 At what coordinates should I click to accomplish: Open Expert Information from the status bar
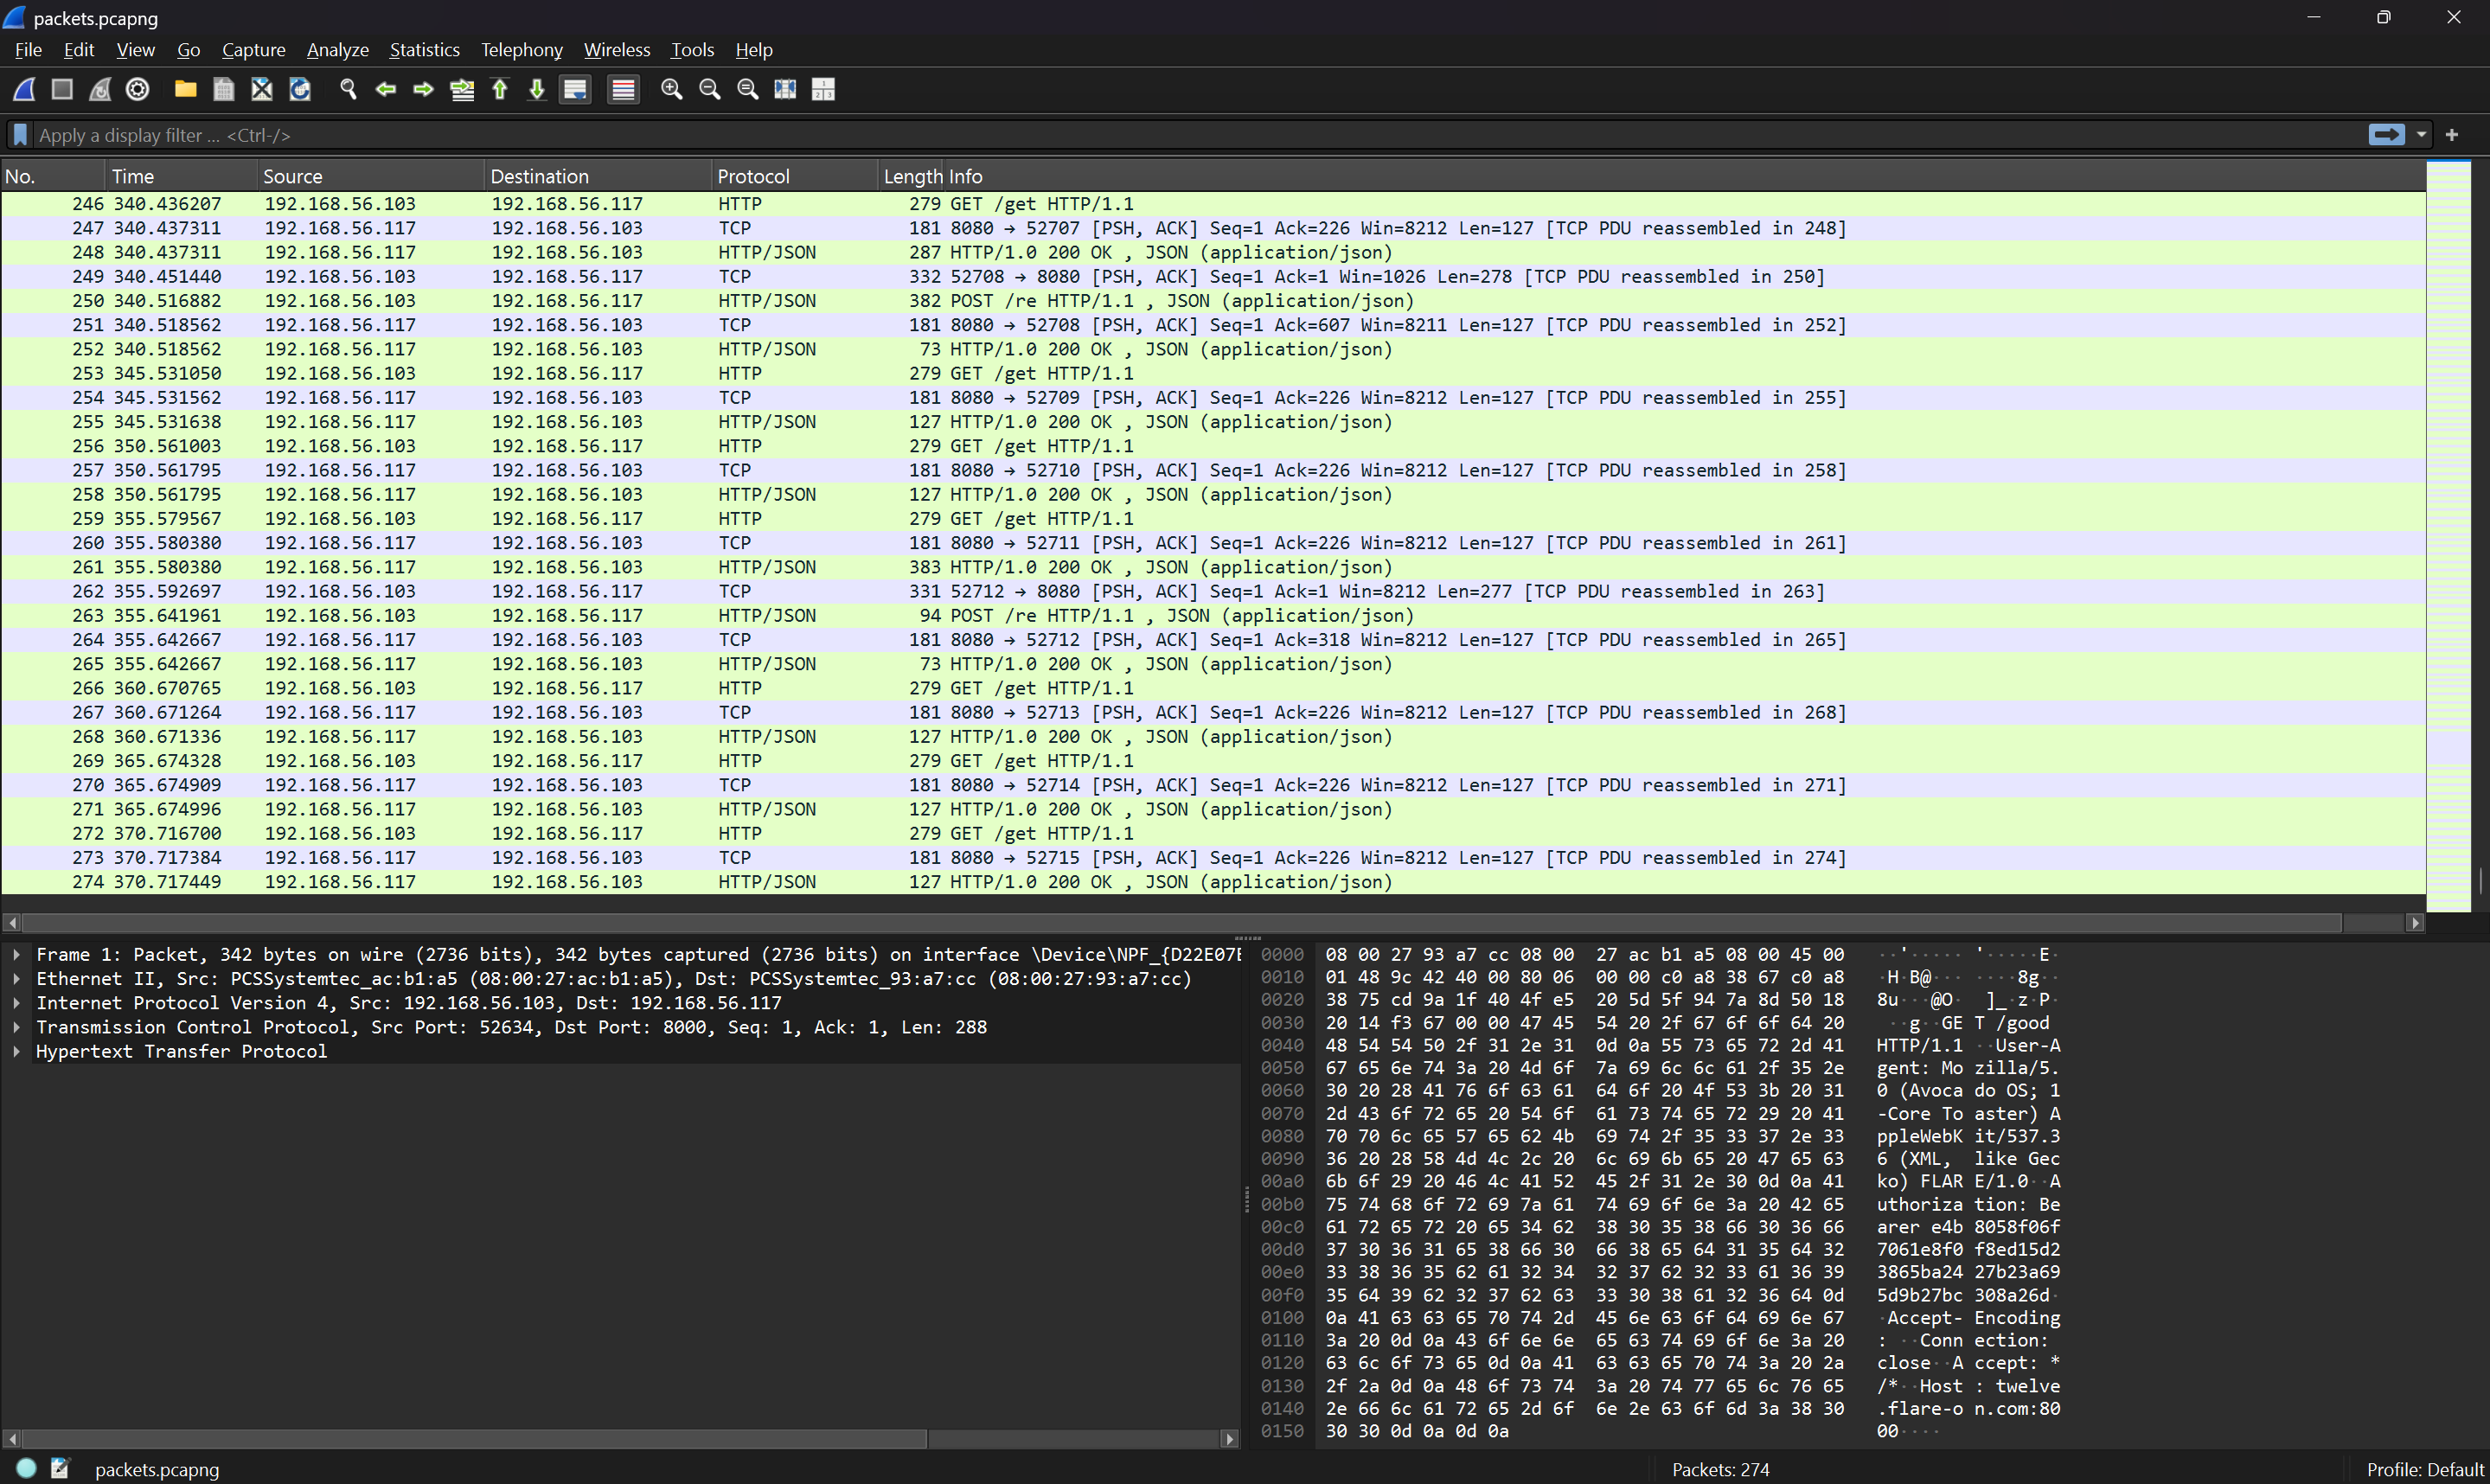(27, 1468)
